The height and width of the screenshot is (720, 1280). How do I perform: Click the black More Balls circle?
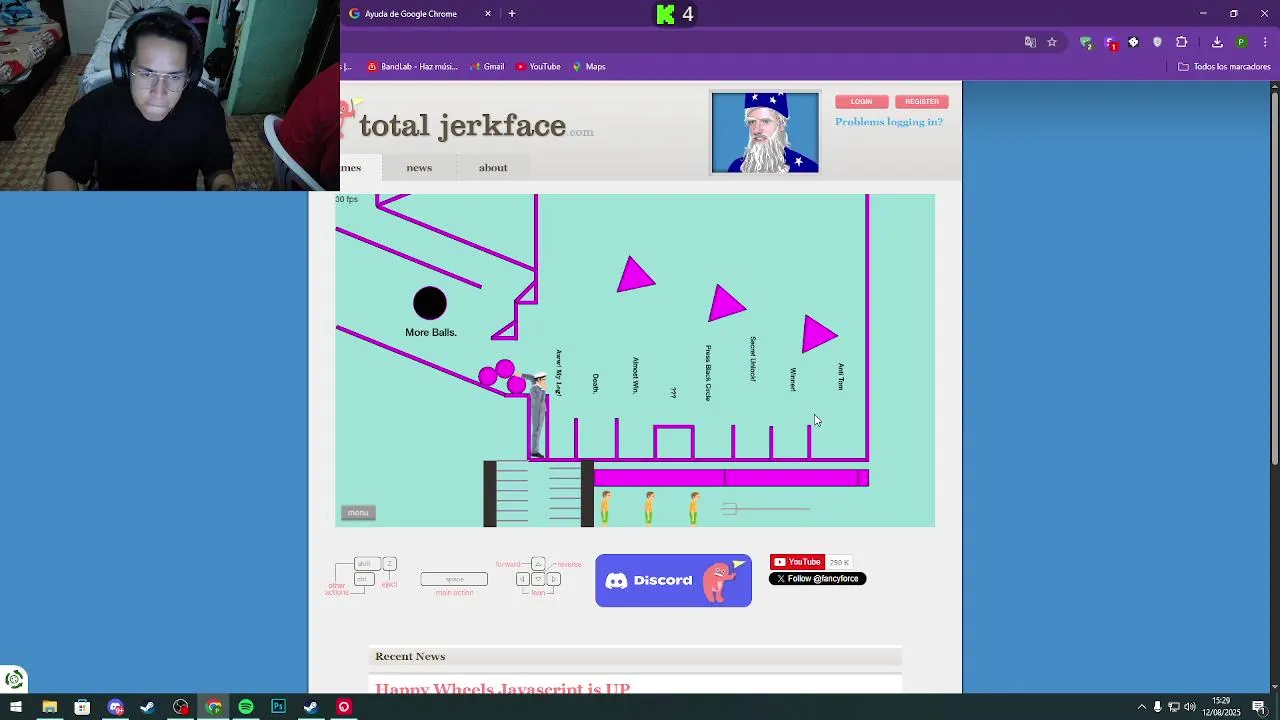(430, 303)
